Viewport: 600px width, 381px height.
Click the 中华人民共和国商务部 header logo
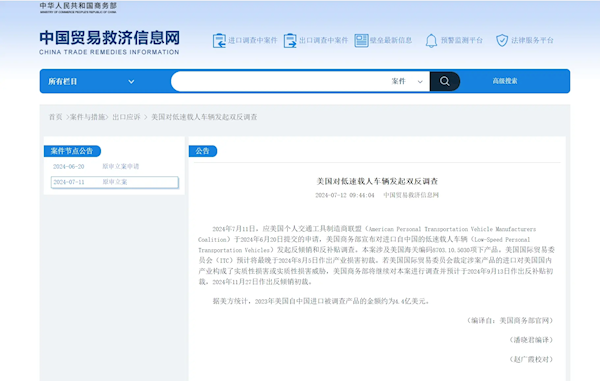point(78,7)
